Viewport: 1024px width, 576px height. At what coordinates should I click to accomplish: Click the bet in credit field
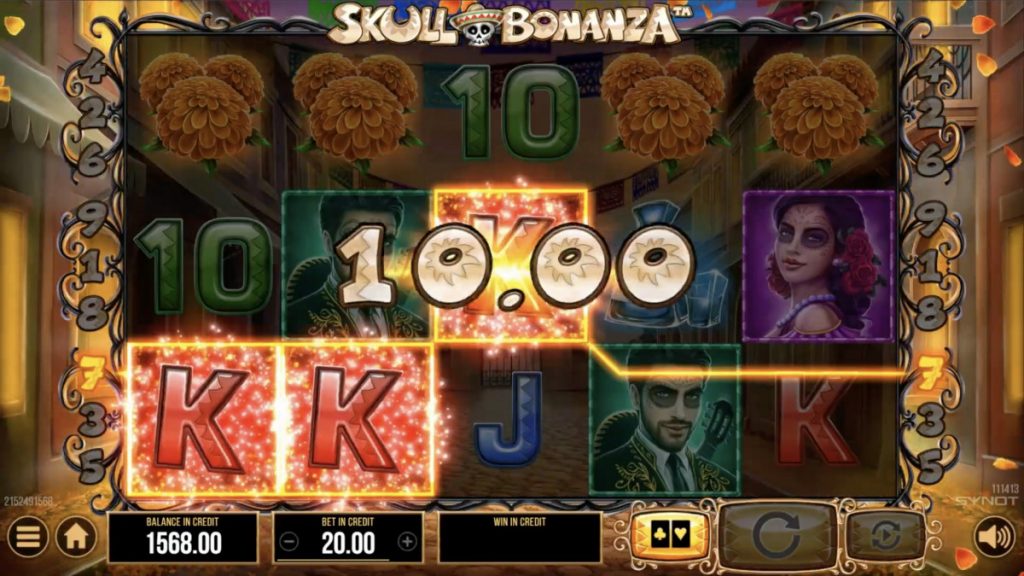point(348,537)
